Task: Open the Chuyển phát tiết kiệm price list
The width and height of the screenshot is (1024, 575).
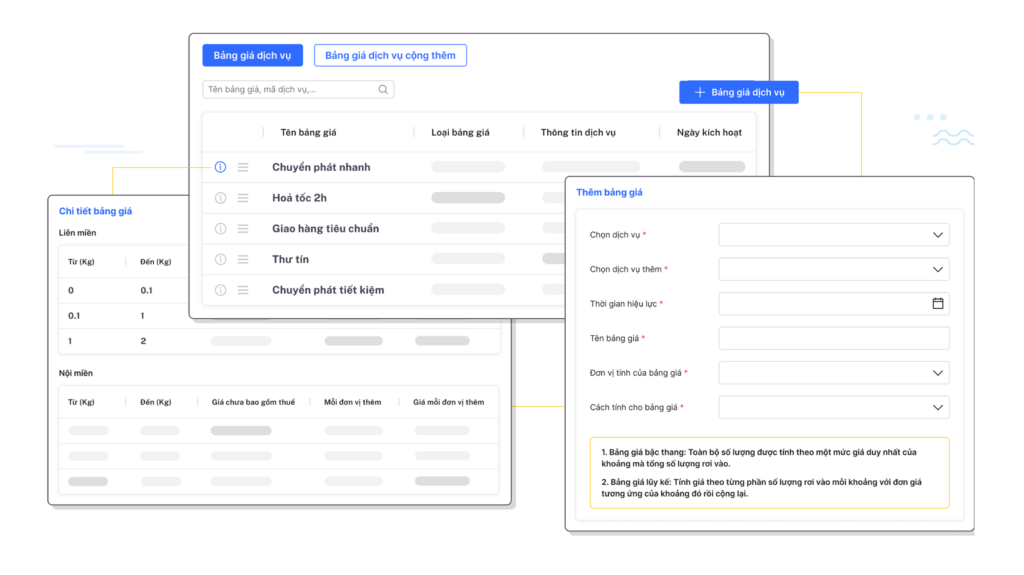Action: tap(328, 290)
